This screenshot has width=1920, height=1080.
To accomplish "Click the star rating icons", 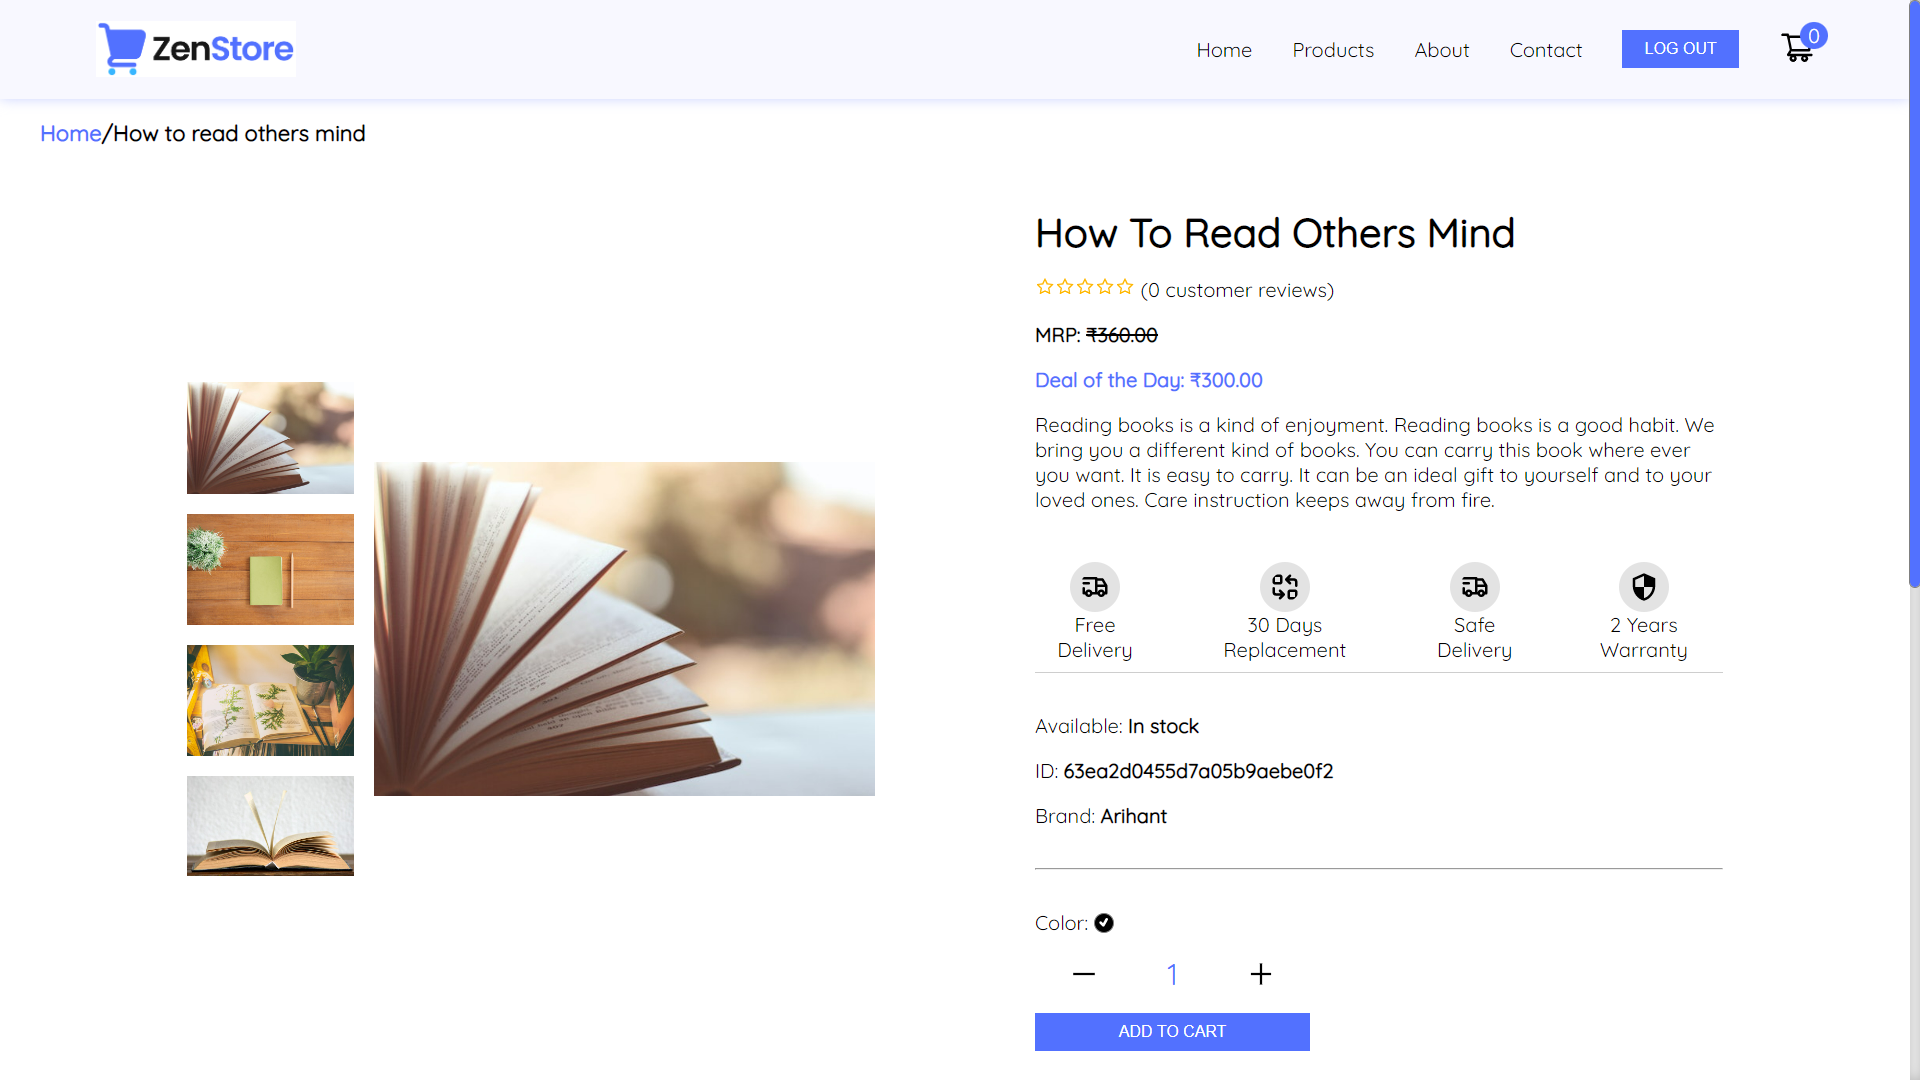I will 1084,288.
